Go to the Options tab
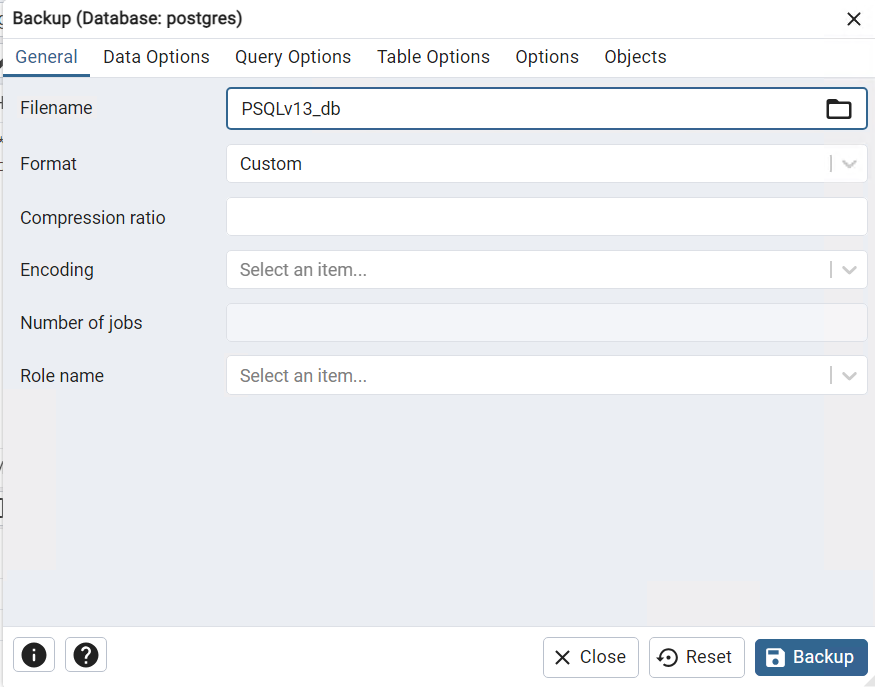This screenshot has height=687, width=875. click(x=547, y=57)
